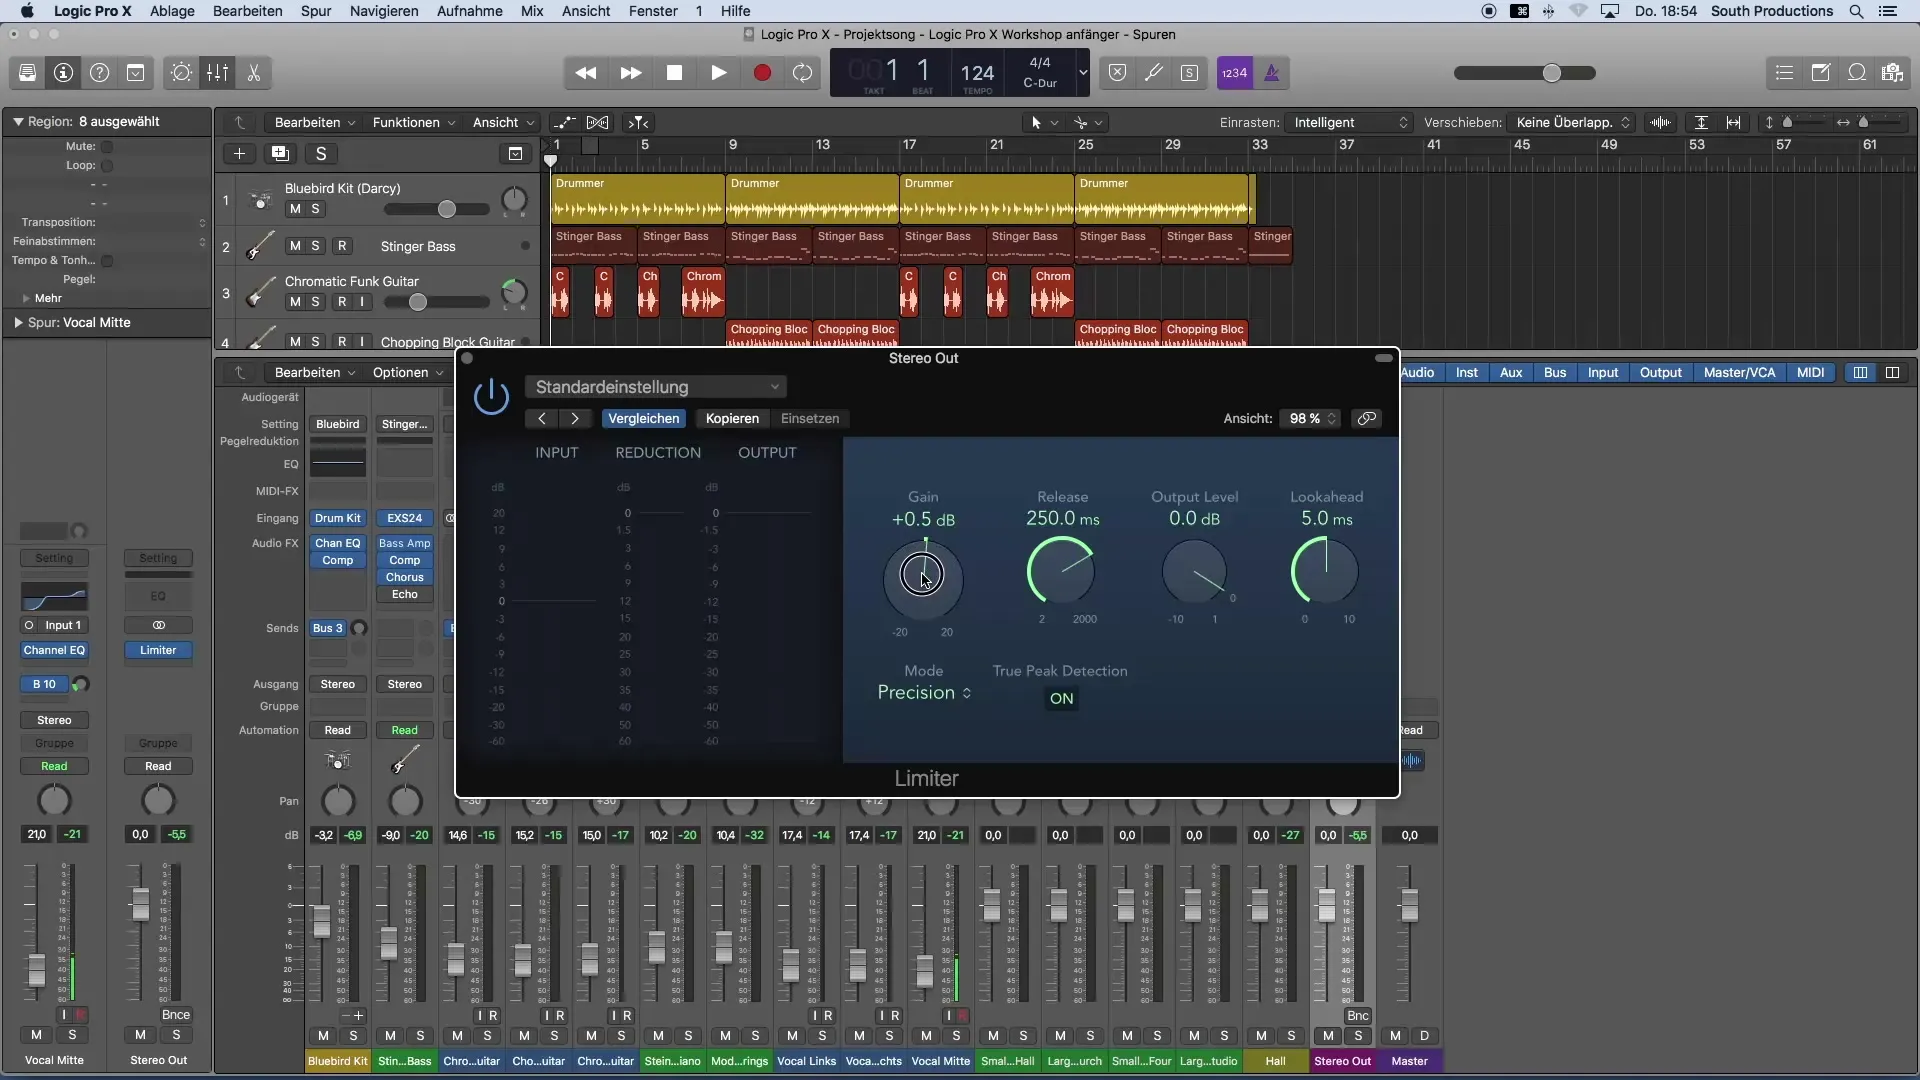
Task: Click the master volume slider in control bar
Action: pos(1525,73)
